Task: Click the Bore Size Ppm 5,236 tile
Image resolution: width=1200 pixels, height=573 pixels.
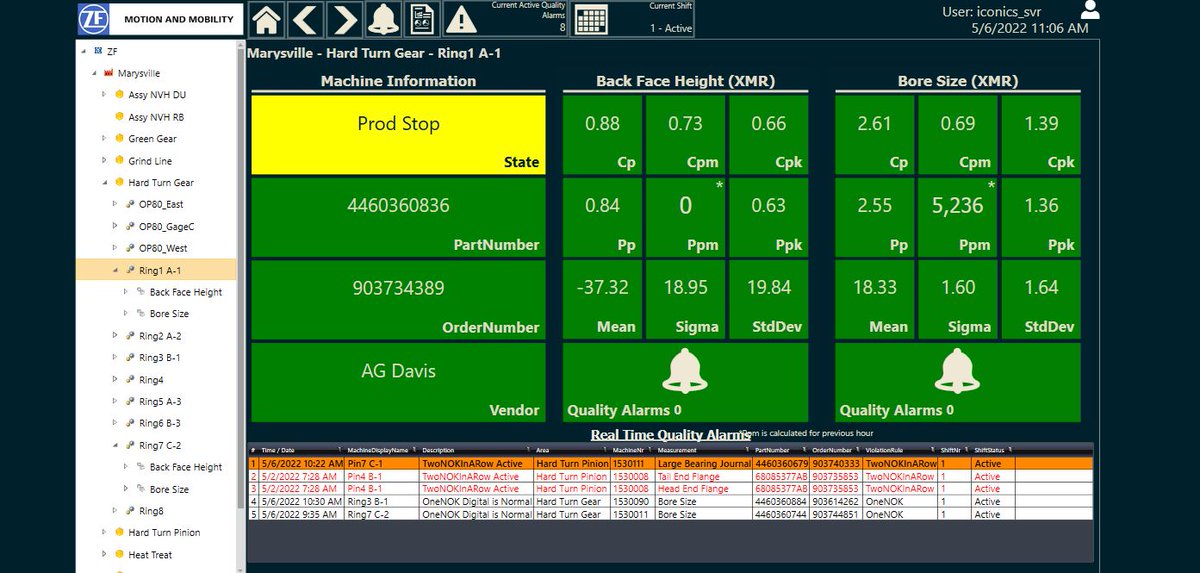Action: click(x=959, y=218)
